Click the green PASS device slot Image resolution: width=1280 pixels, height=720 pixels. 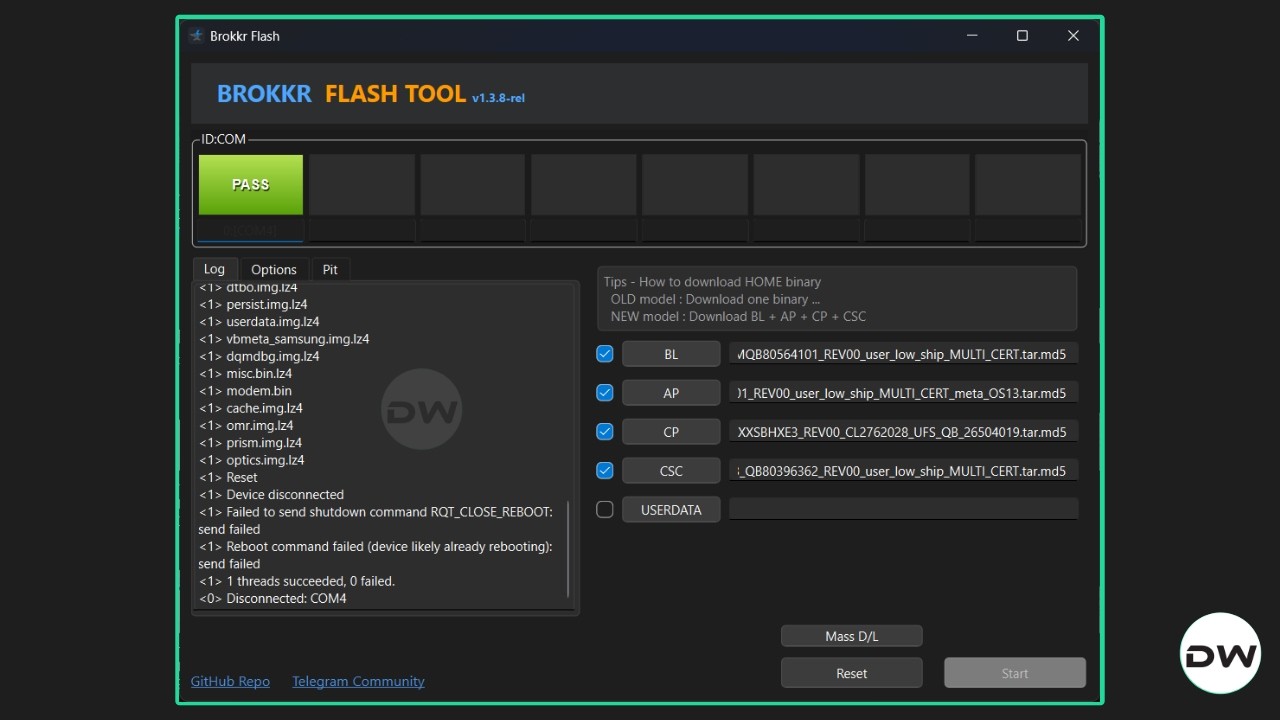[251, 184]
